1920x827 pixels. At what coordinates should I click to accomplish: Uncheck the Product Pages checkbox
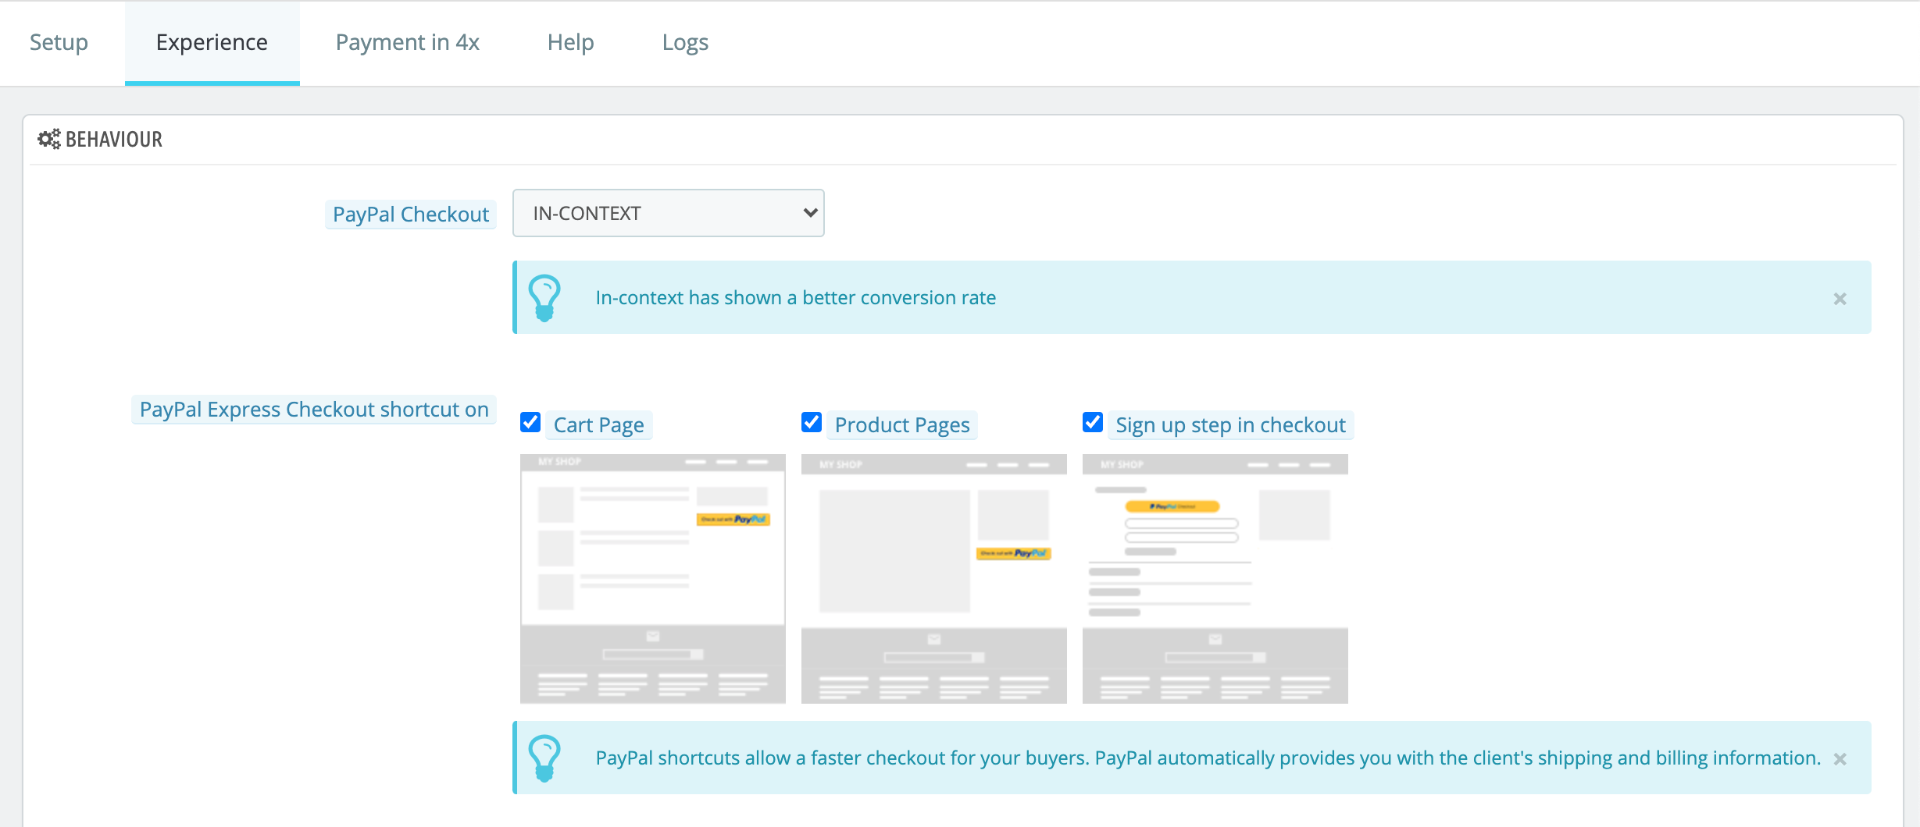pyautogui.click(x=812, y=423)
